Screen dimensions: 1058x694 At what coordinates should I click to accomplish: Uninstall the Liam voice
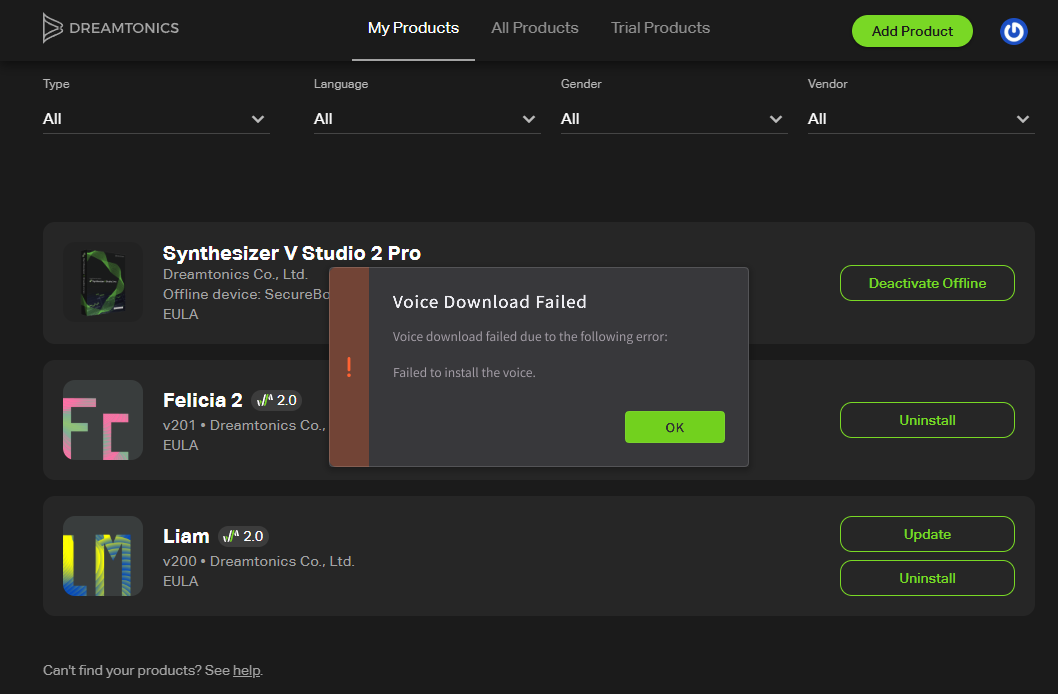coord(927,578)
